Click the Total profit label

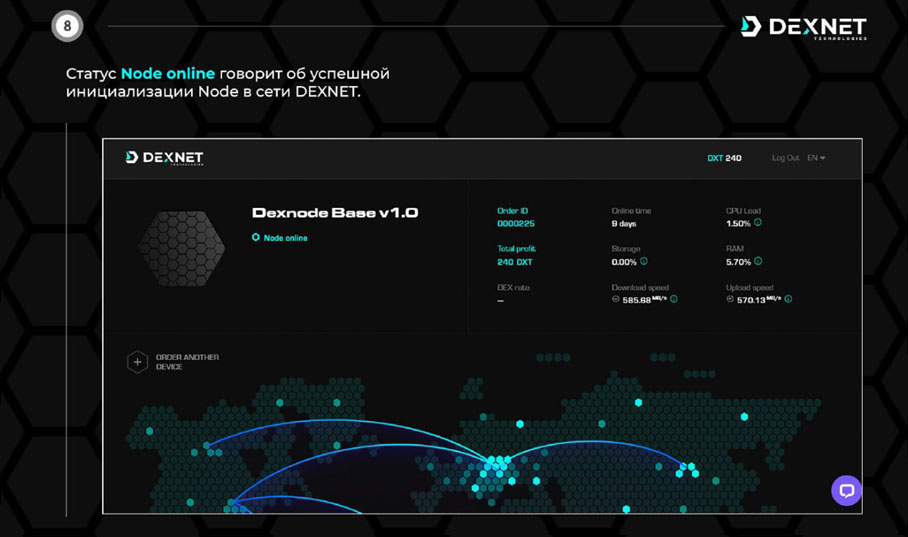516,249
